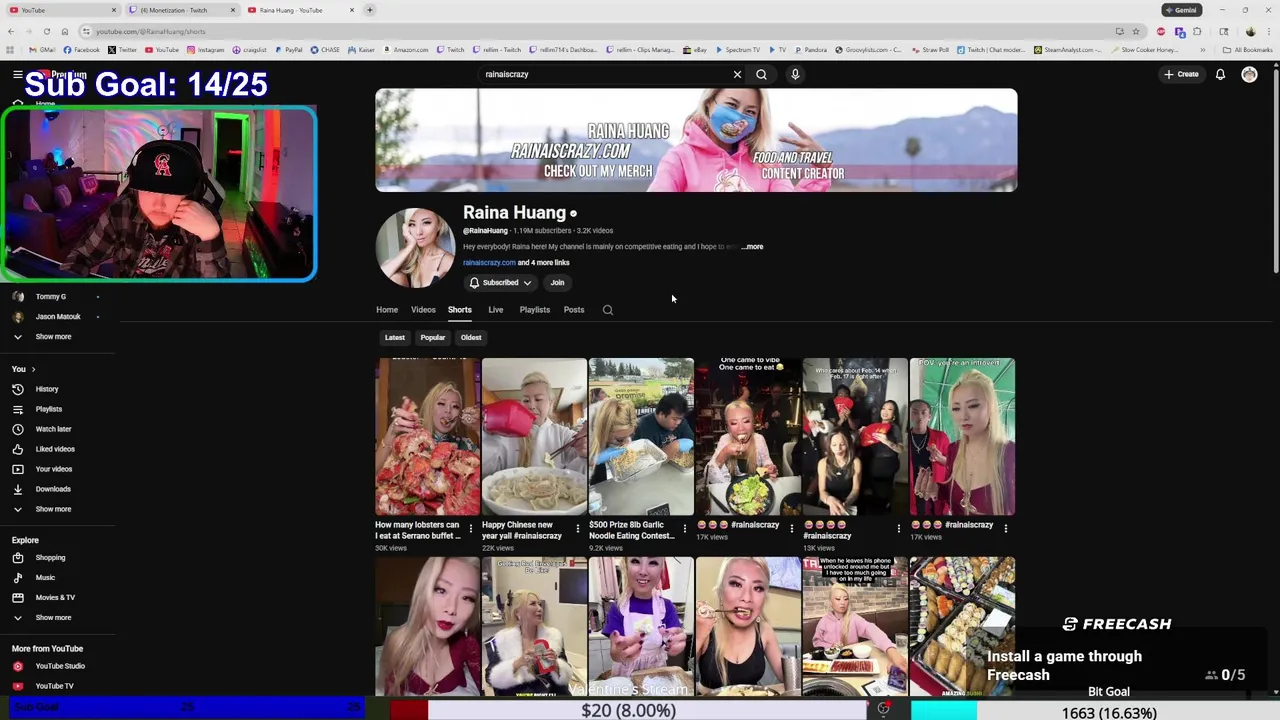Go to Chrome home page icon

[65, 31]
